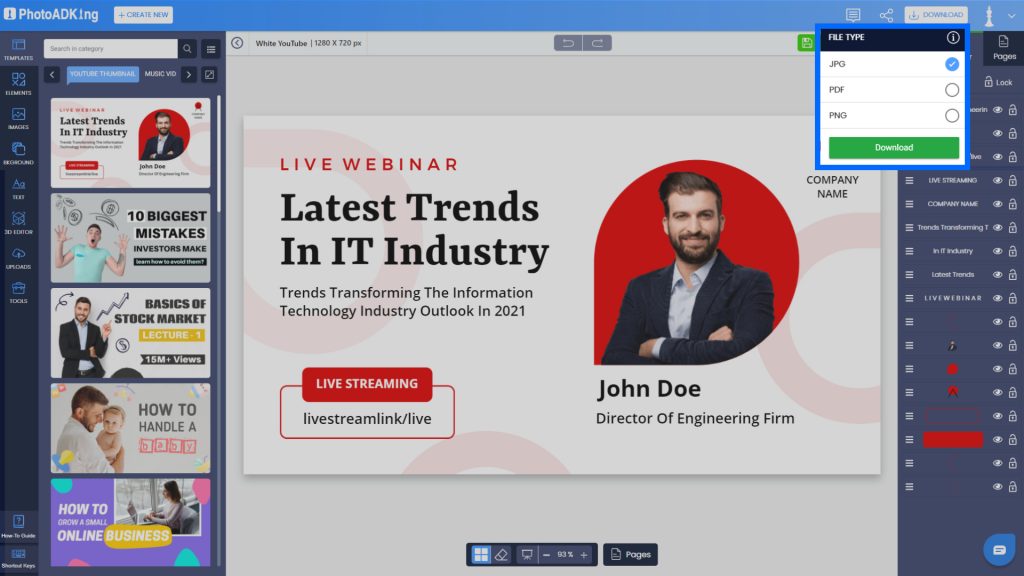Open the 3D Editor panel
1024x576 pixels.
[x=18, y=223]
